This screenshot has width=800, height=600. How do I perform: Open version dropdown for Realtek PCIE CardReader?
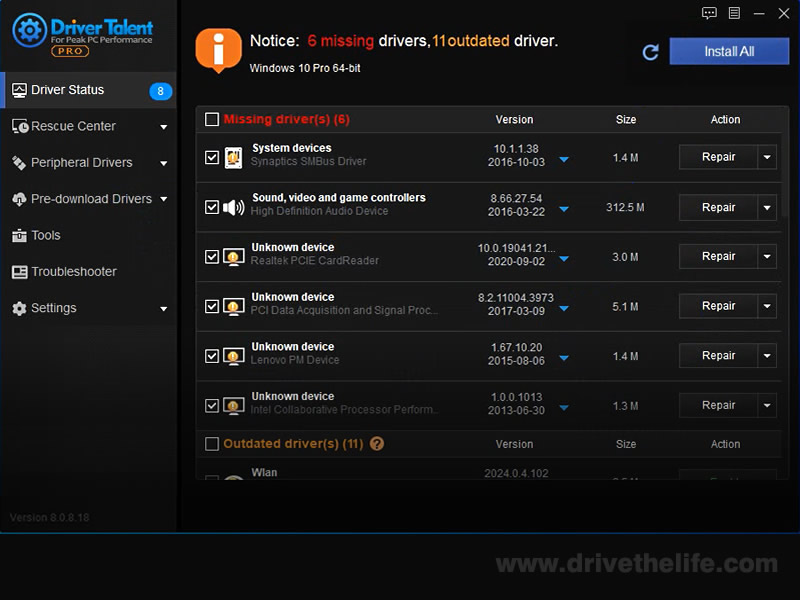pos(564,259)
